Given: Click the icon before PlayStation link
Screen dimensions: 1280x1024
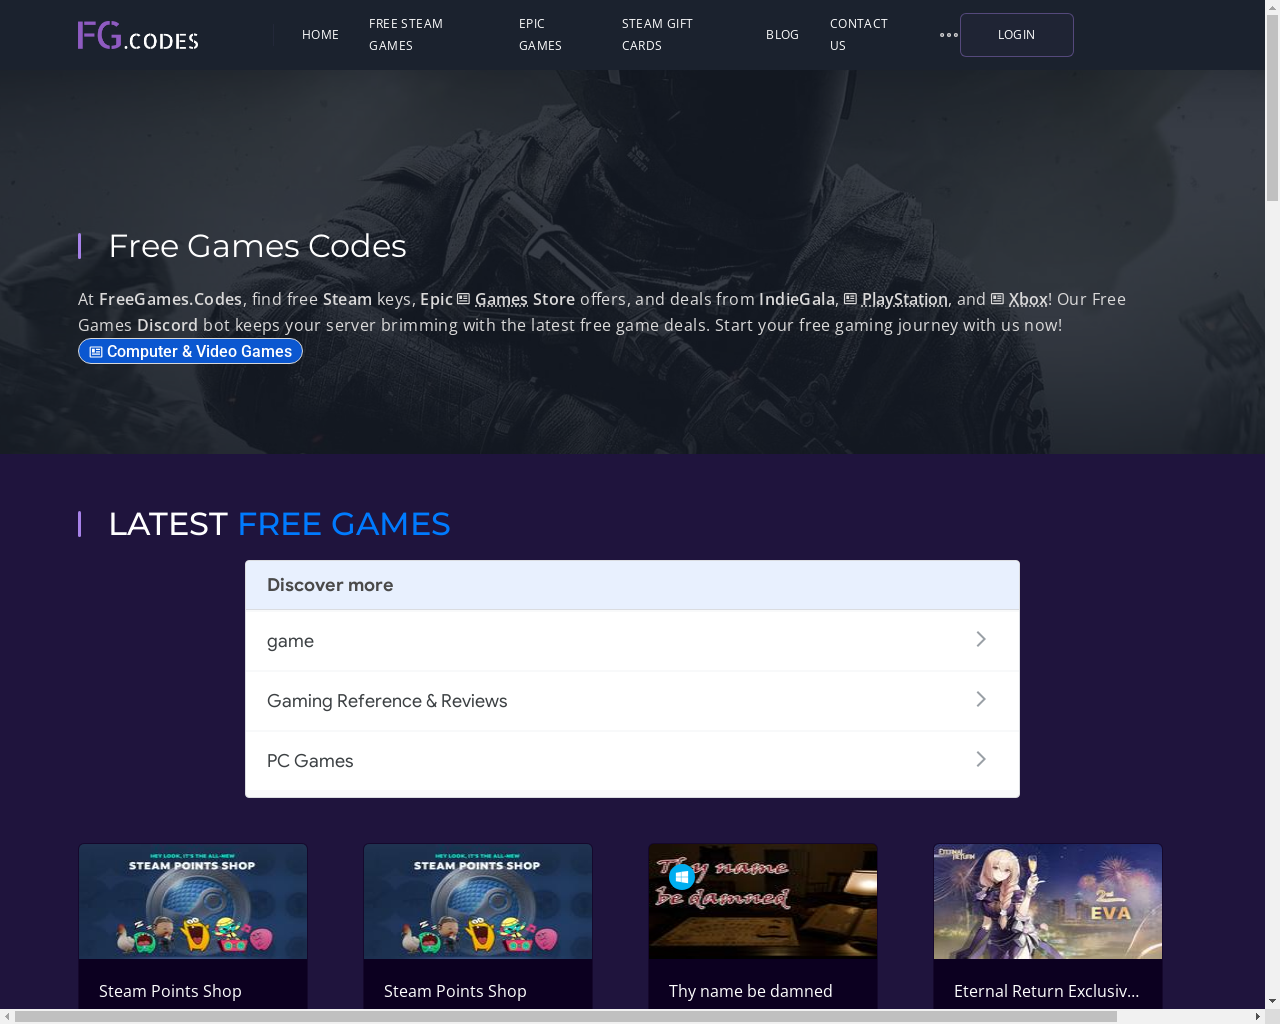Looking at the screenshot, I should [x=850, y=299].
